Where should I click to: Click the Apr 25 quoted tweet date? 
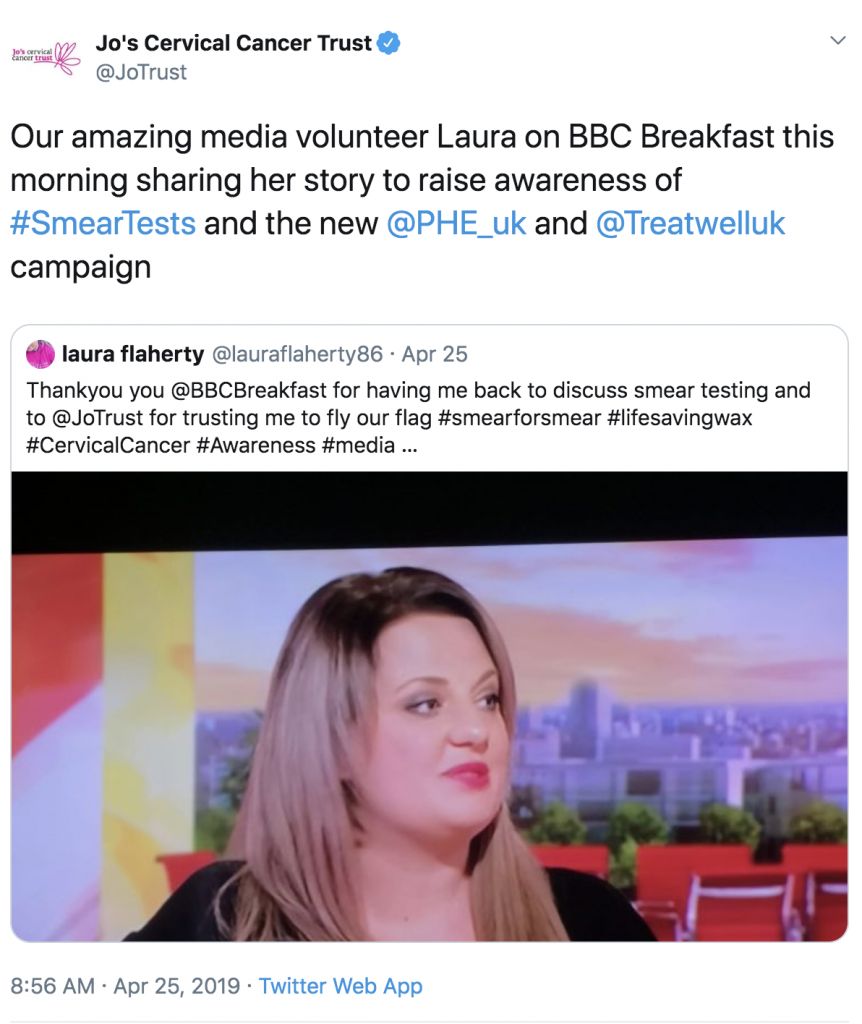(x=434, y=354)
